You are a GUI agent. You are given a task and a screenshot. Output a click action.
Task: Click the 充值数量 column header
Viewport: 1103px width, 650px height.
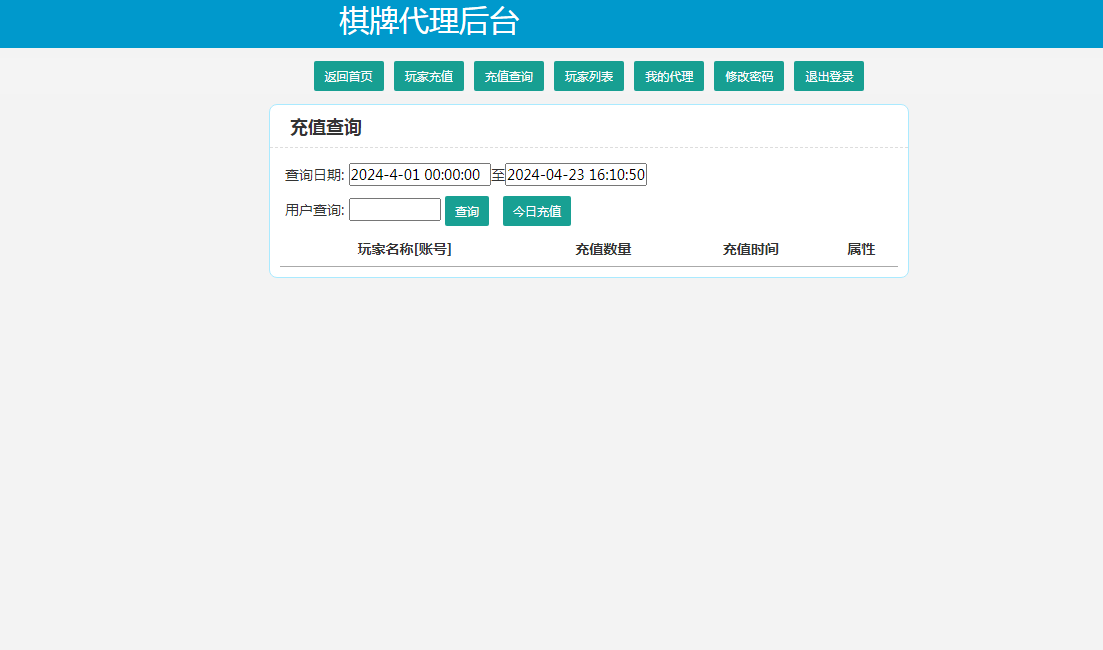click(x=603, y=249)
